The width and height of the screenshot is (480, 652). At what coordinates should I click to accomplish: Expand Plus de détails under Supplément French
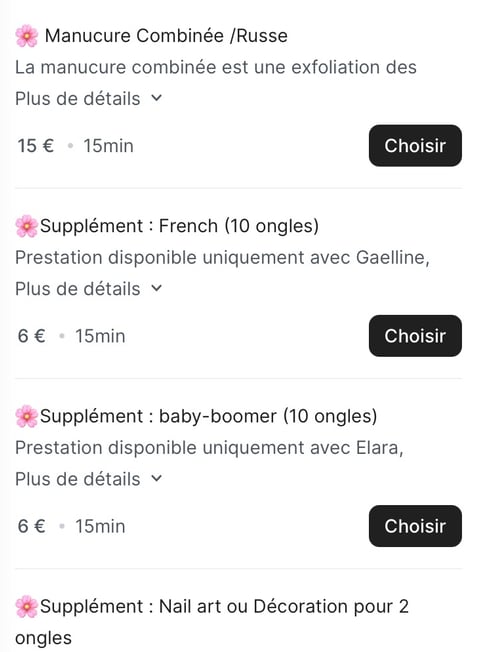pyautogui.click(x=89, y=289)
